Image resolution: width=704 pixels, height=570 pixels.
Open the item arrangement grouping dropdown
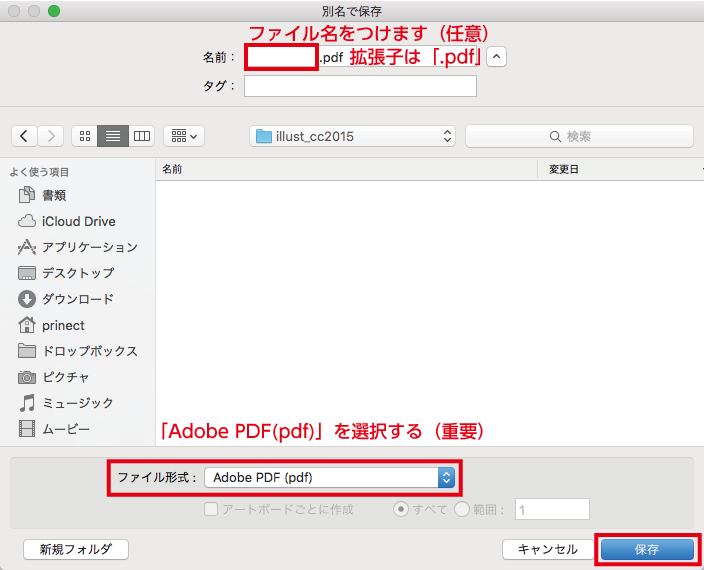point(183,136)
